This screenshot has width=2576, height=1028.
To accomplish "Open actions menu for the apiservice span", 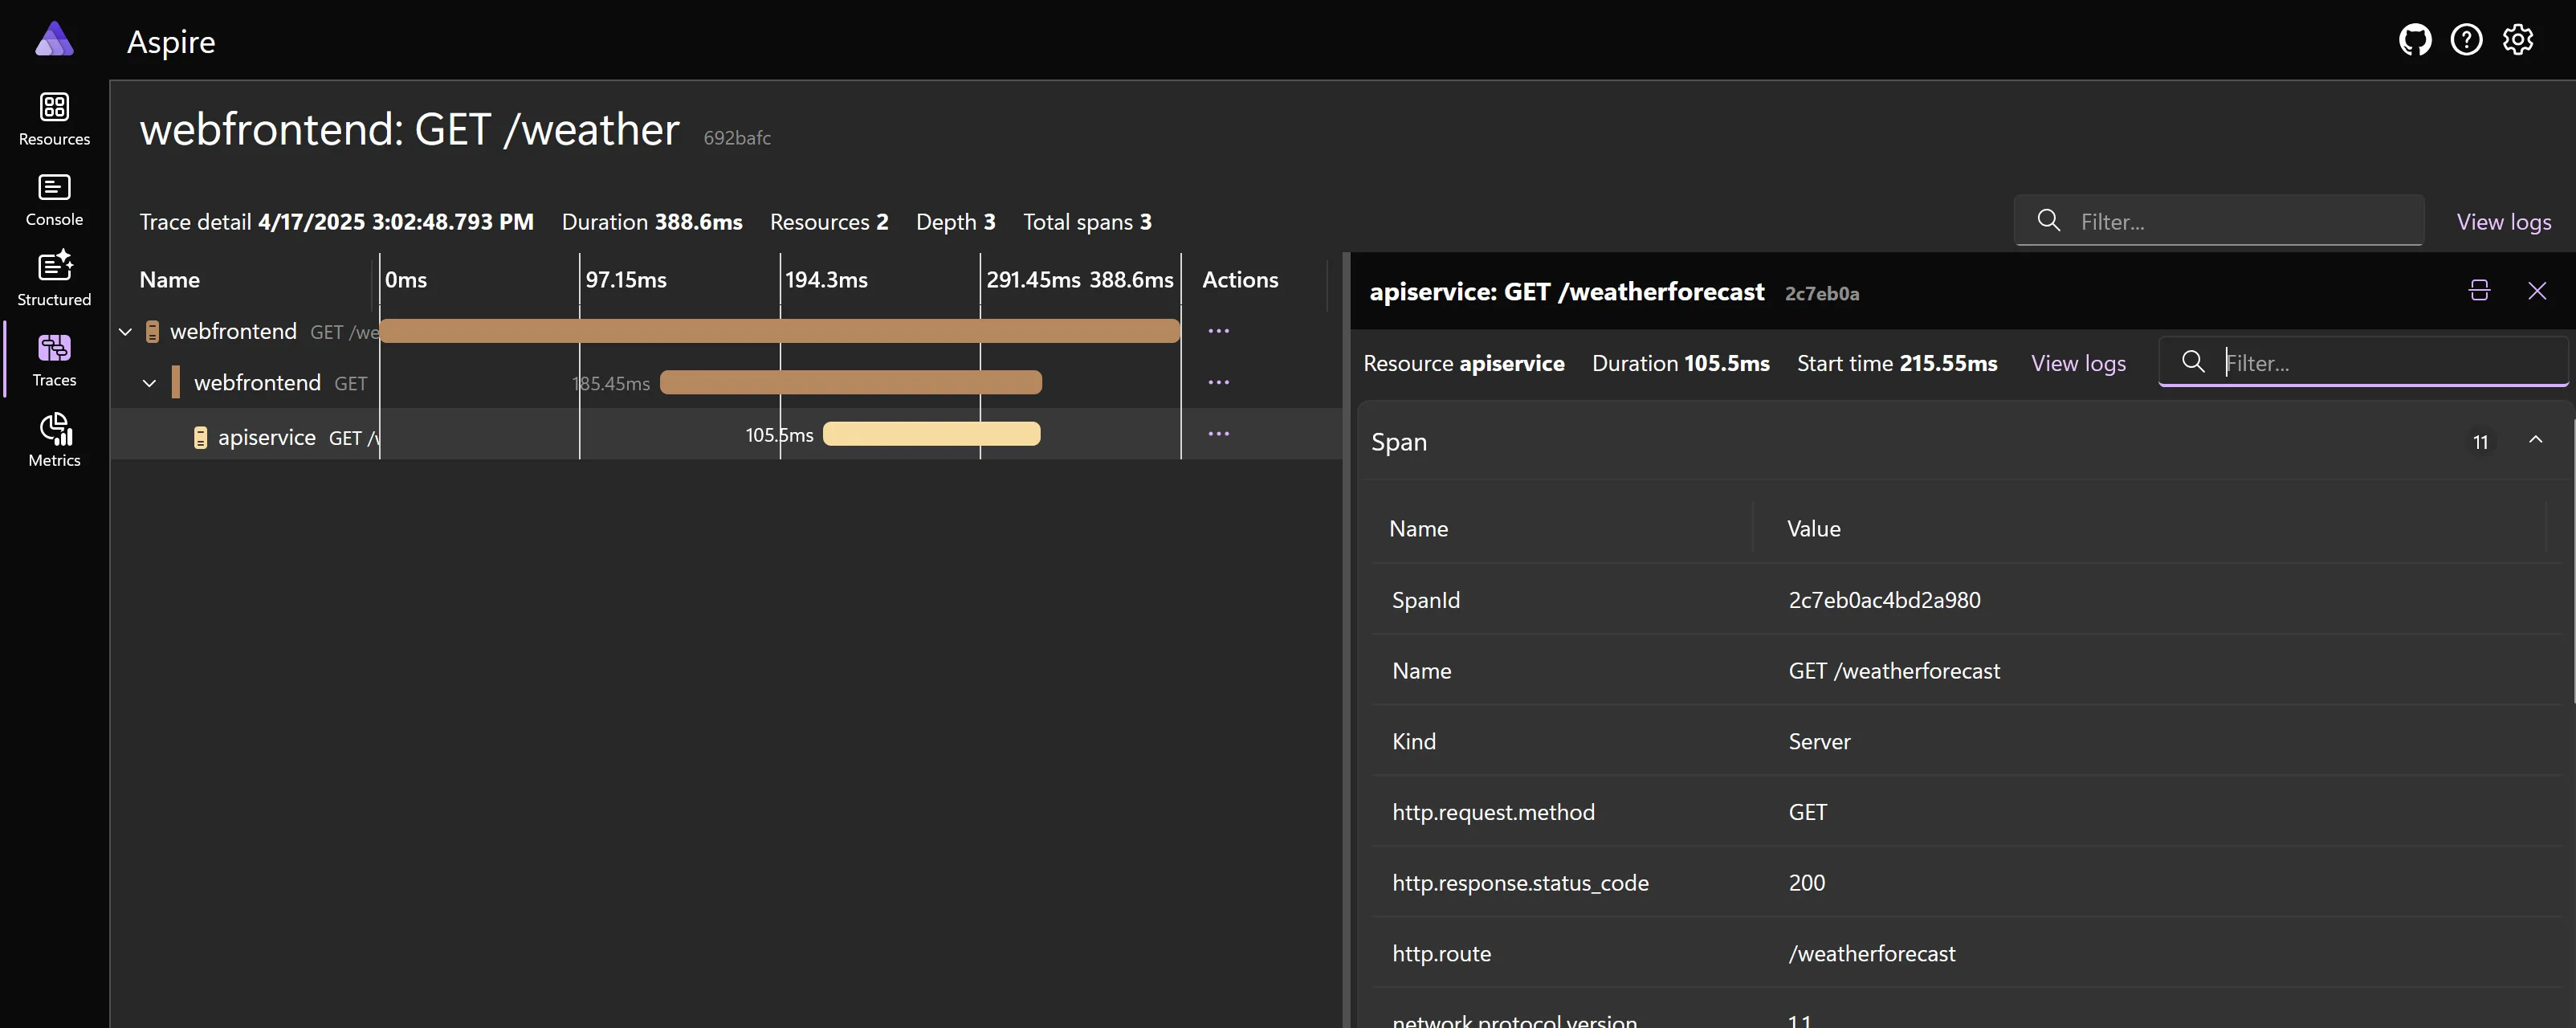I will [1219, 434].
